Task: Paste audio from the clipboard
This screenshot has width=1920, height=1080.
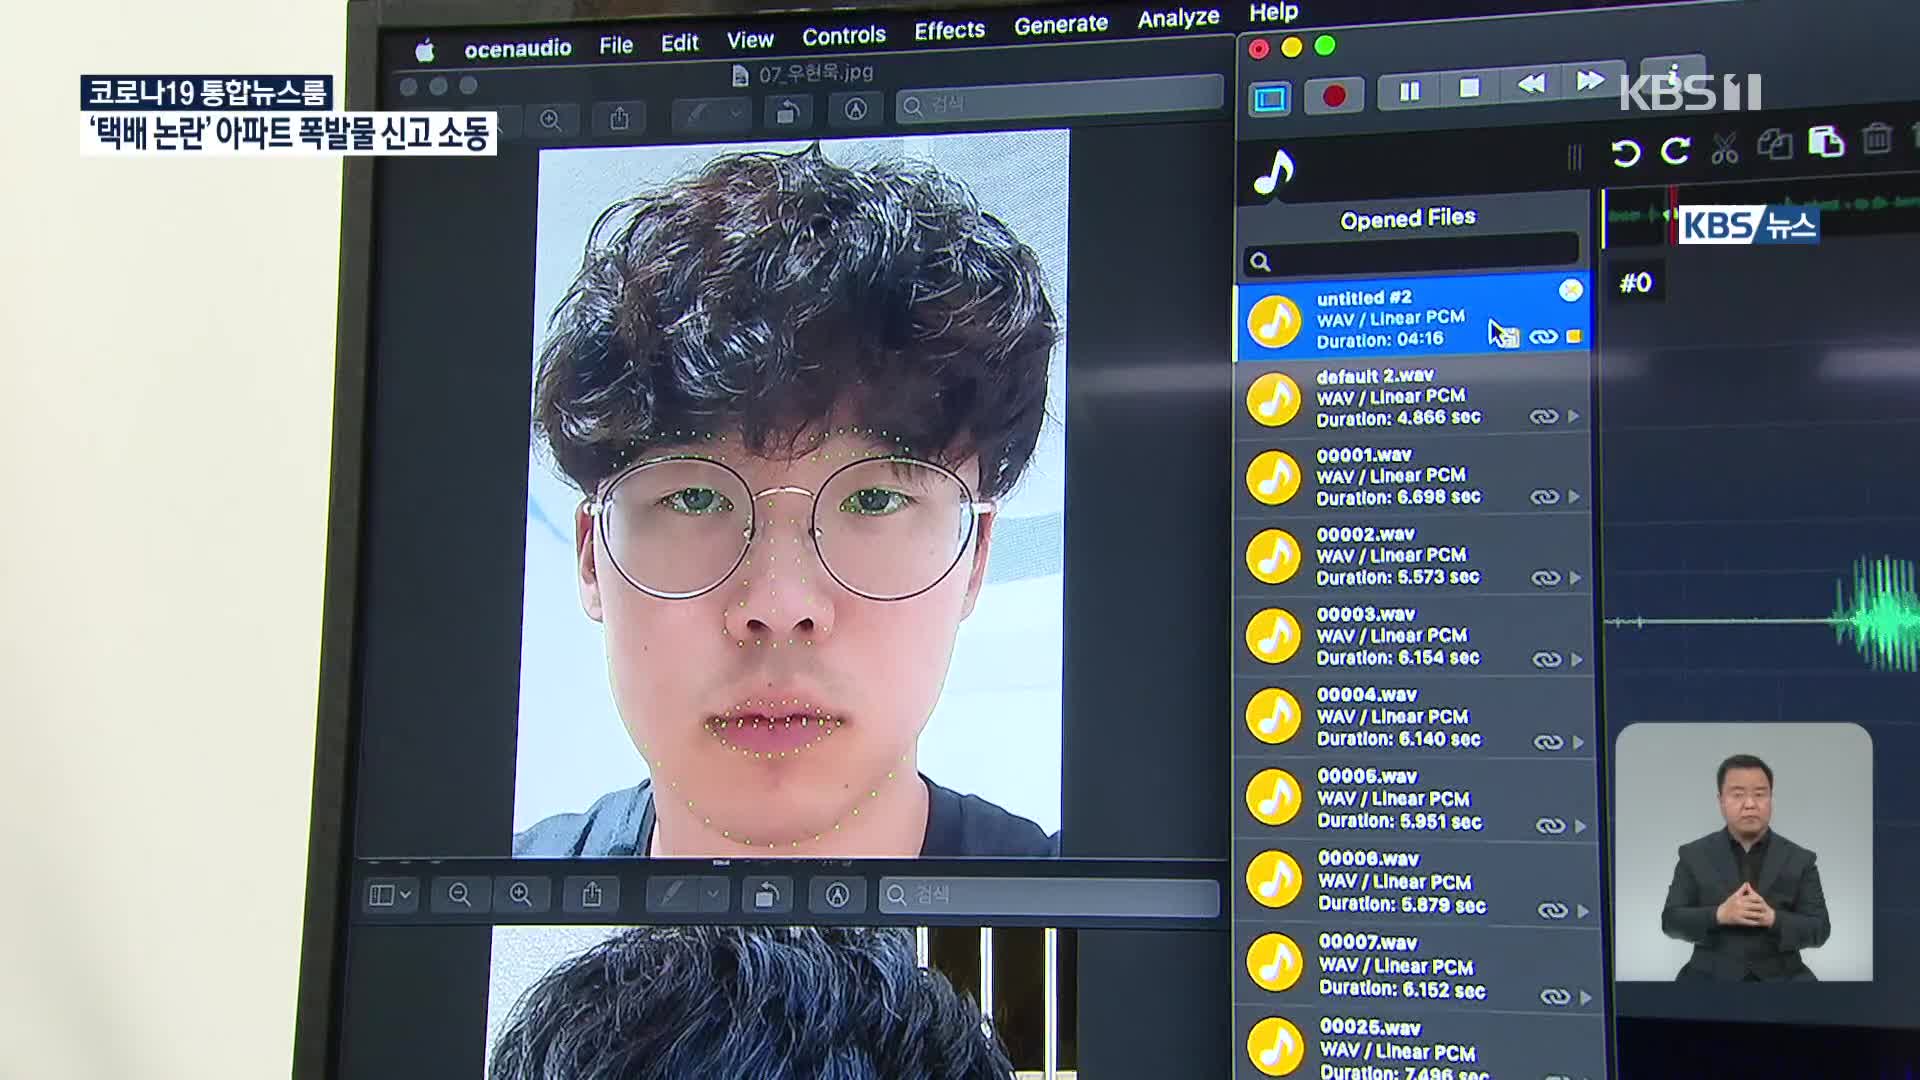Action: click(x=1826, y=142)
